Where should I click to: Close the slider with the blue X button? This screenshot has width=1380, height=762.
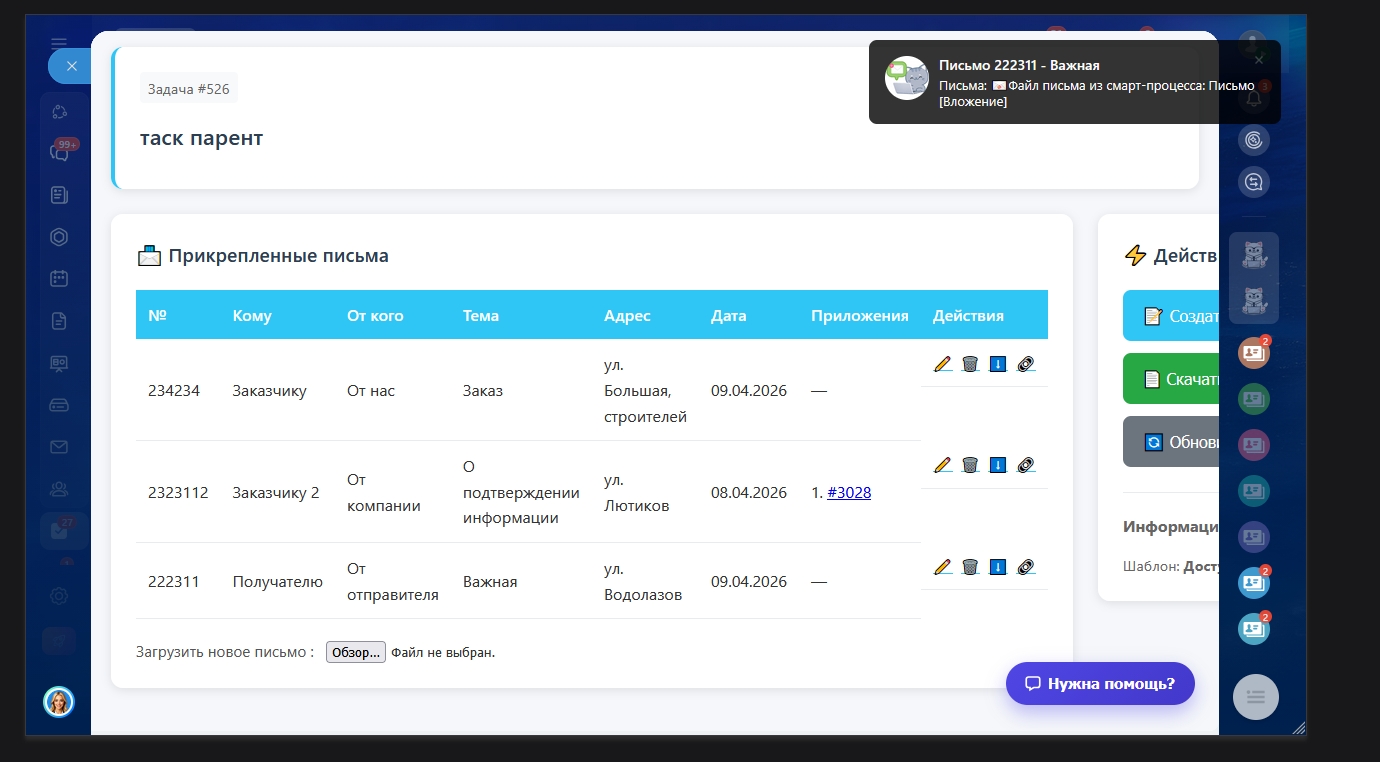pos(71,66)
